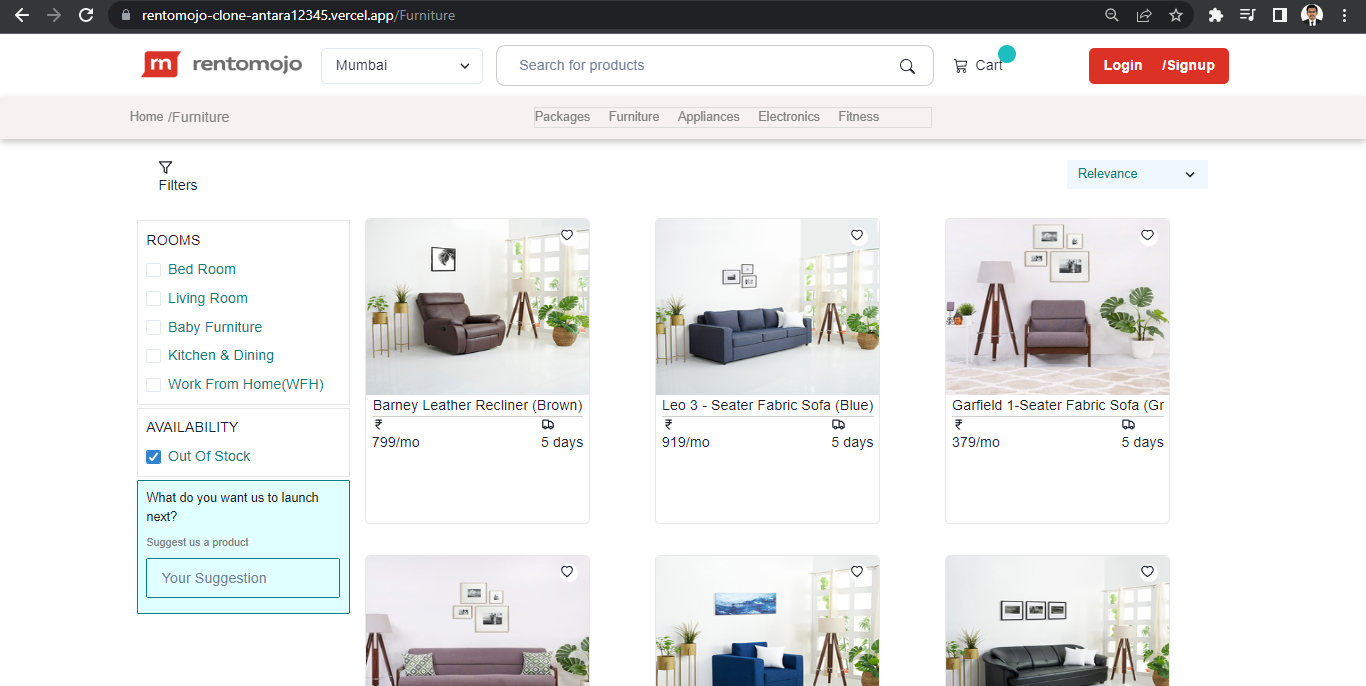Open the Packages category menu
Viewport: 1366px width, 686px height.
562,117
